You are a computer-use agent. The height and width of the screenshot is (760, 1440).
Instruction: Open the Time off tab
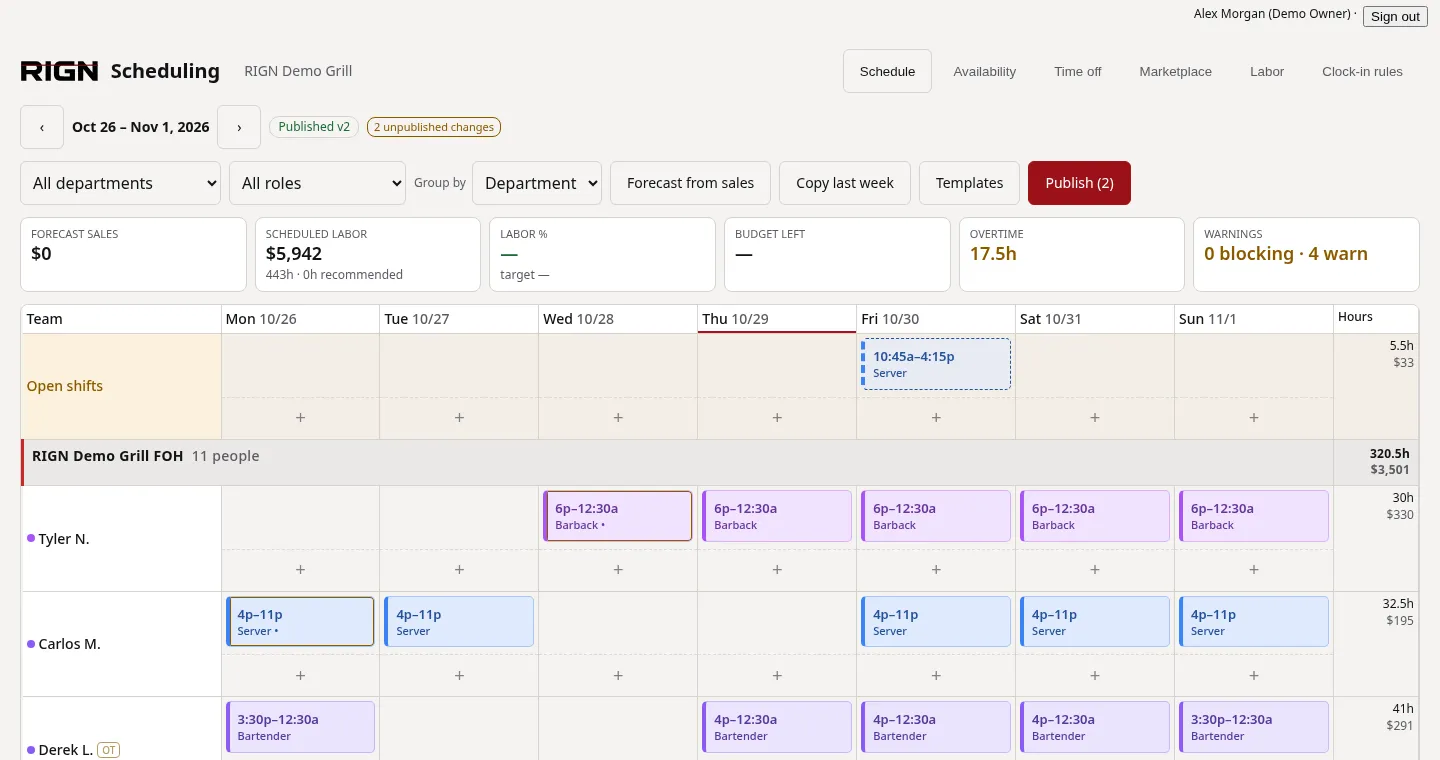1078,71
